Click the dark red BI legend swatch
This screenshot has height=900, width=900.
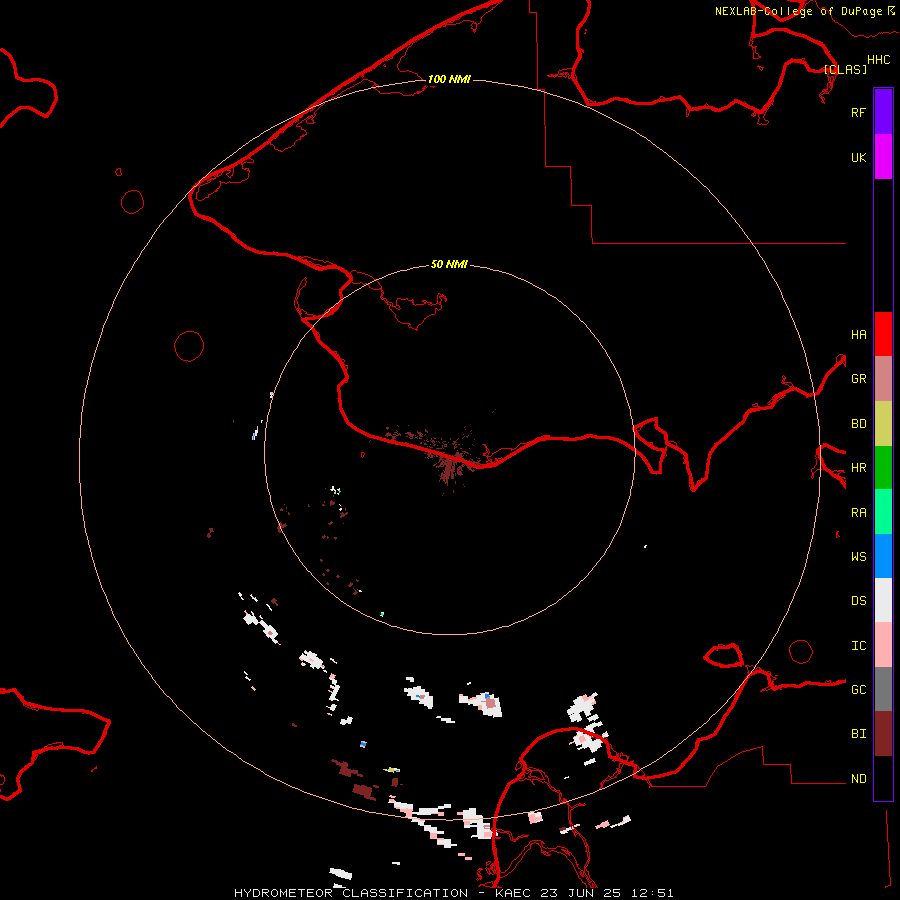[x=883, y=734]
